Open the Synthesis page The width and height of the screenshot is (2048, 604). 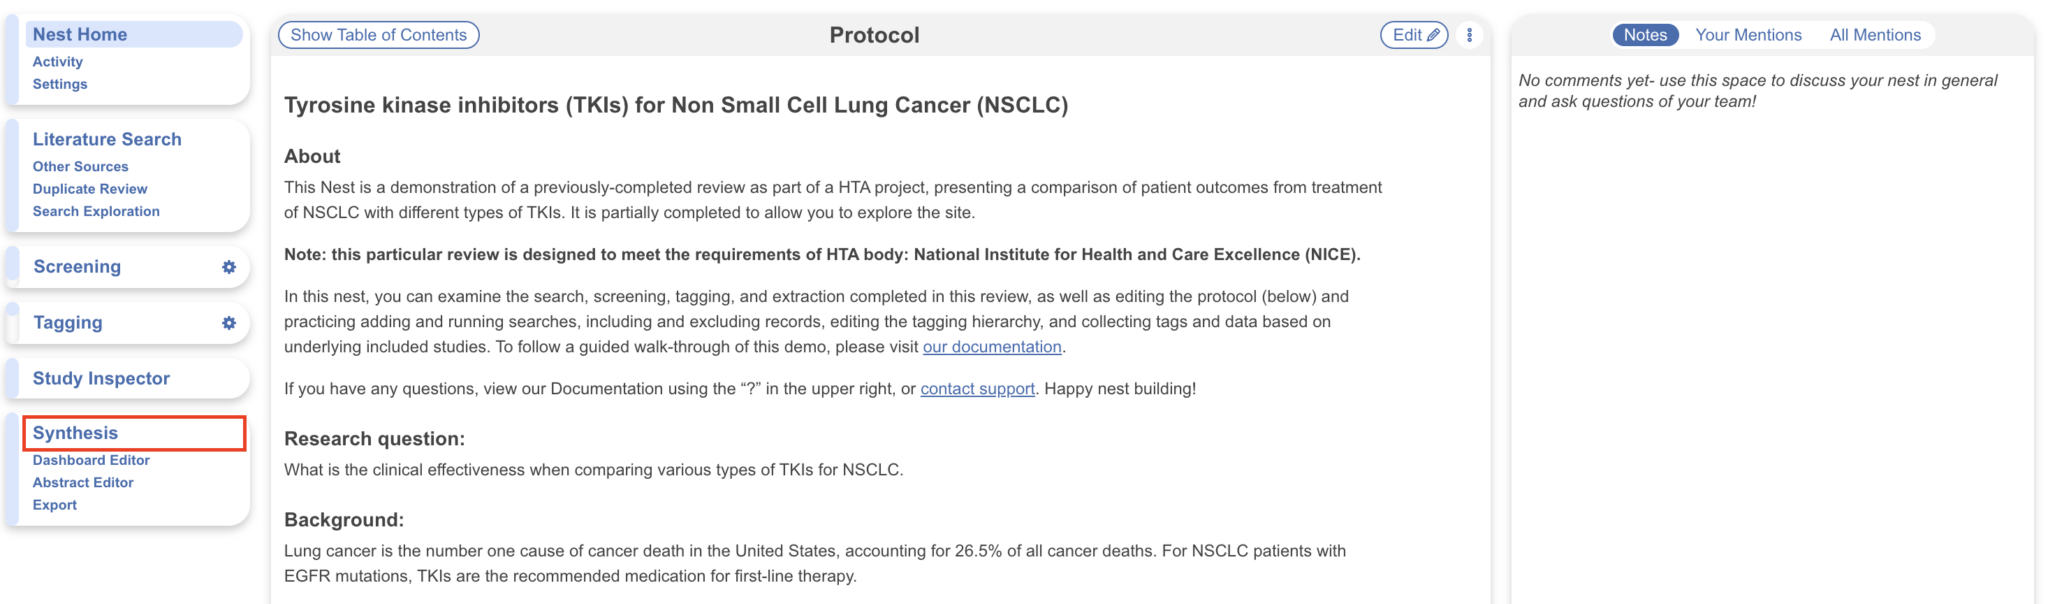[x=76, y=433]
